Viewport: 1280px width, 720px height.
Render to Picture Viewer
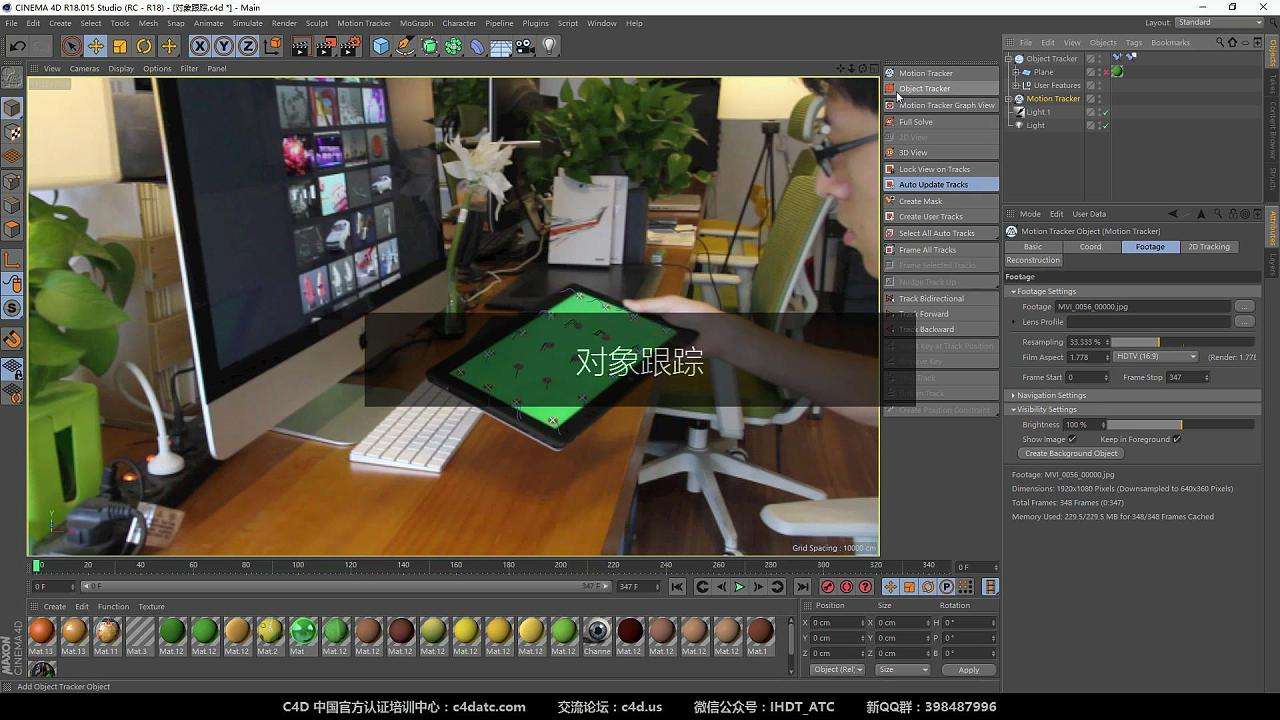pyautogui.click(x=326, y=46)
